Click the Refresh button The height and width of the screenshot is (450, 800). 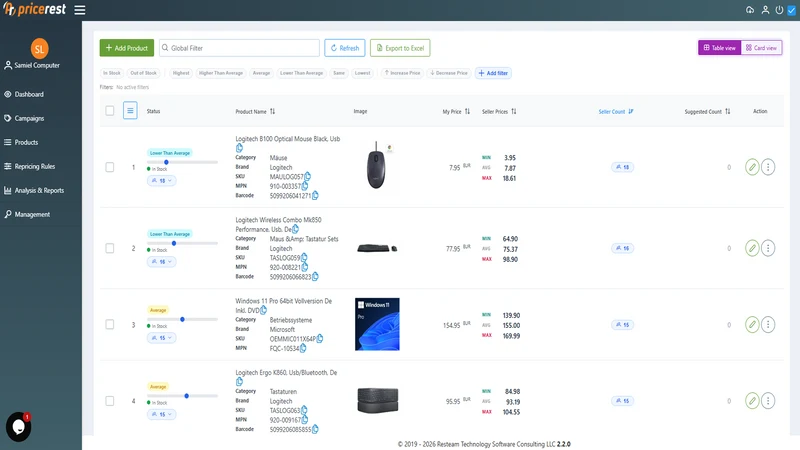point(344,48)
